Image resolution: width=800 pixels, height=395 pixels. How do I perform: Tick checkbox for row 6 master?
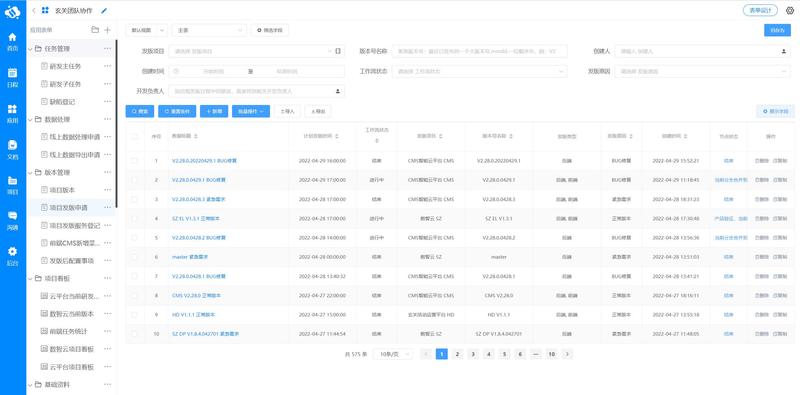coord(135,257)
